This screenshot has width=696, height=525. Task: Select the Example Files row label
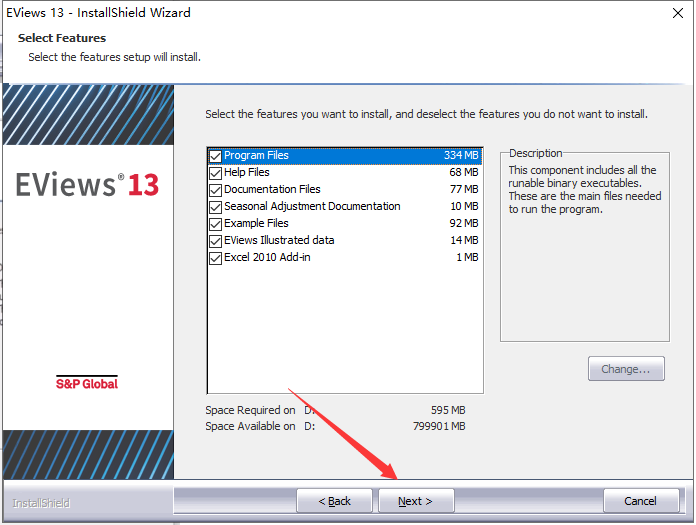click(x=256, y=223)
